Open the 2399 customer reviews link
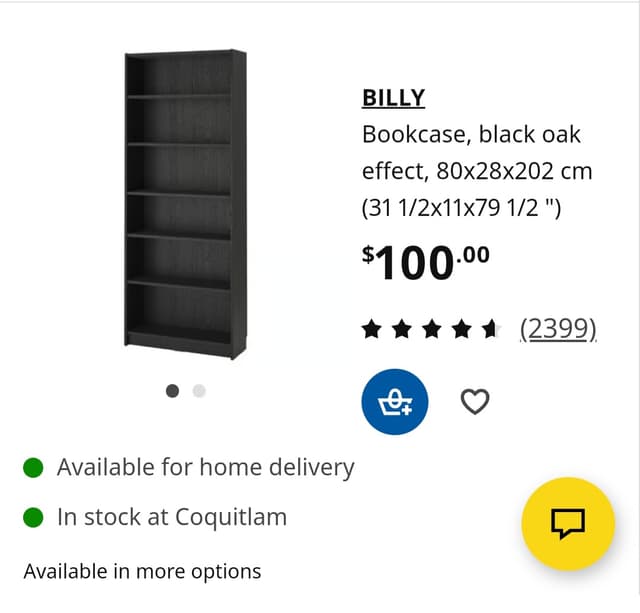 coord(558,329)
